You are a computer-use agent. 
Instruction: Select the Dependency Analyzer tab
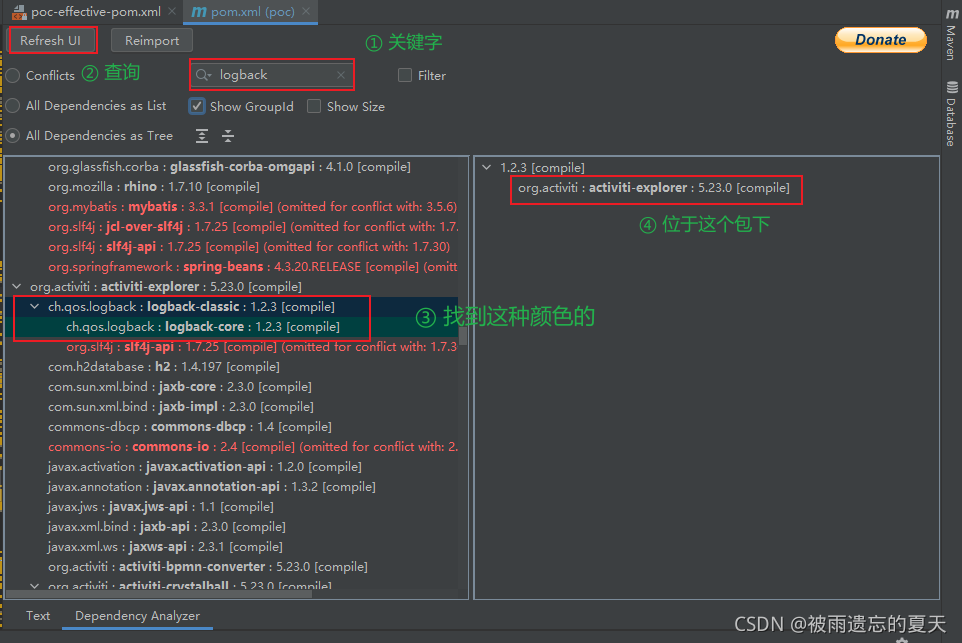(x=136, y=616)
